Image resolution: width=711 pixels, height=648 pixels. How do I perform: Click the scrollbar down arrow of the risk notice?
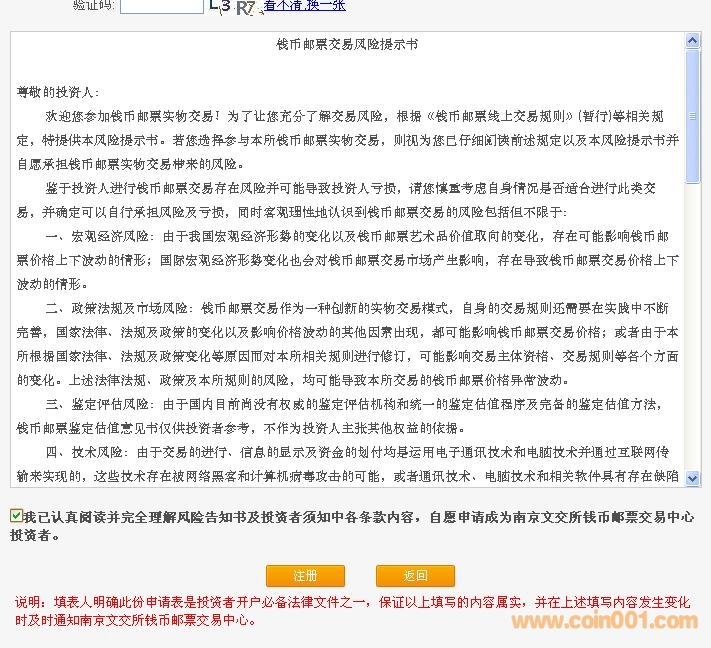click(692, 479)
